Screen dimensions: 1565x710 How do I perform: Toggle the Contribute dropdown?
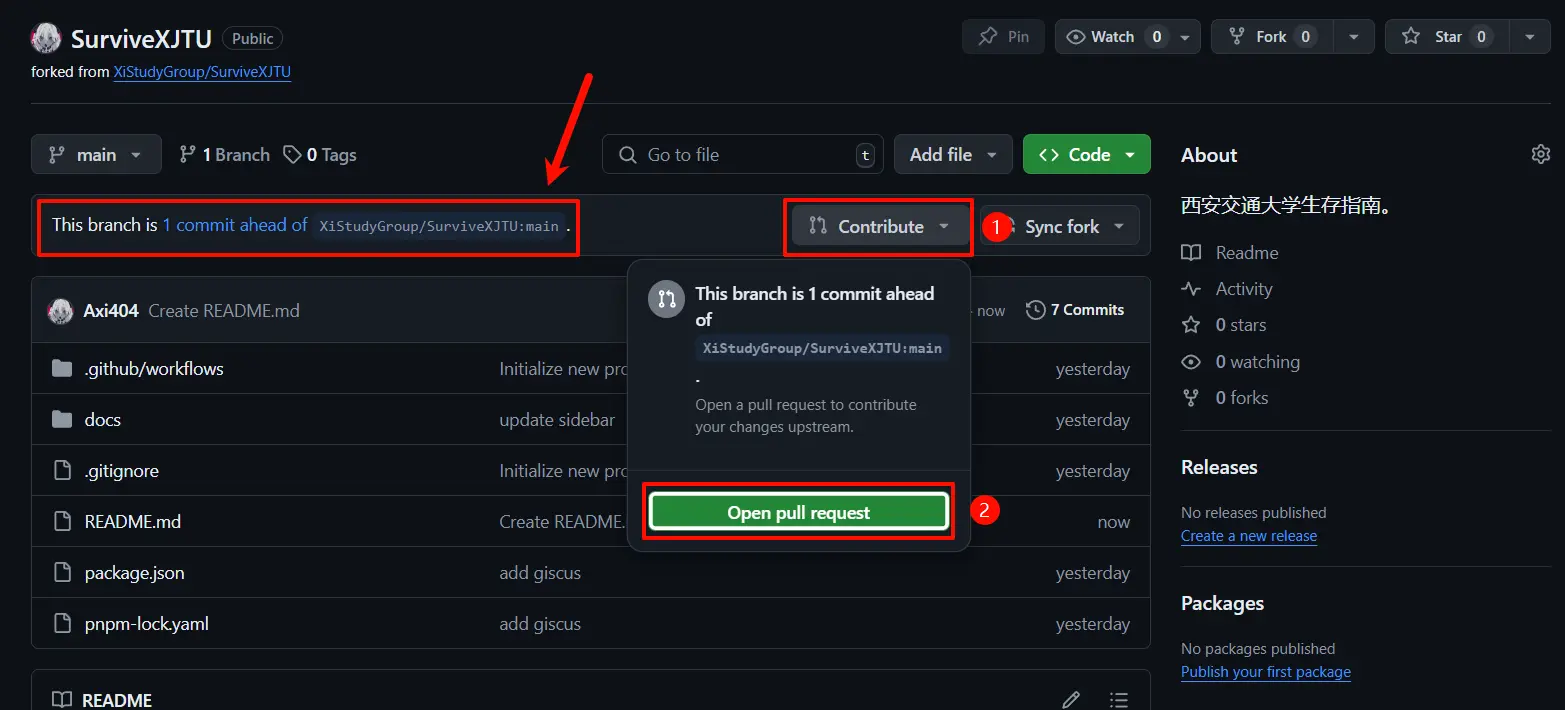(880, 226)
